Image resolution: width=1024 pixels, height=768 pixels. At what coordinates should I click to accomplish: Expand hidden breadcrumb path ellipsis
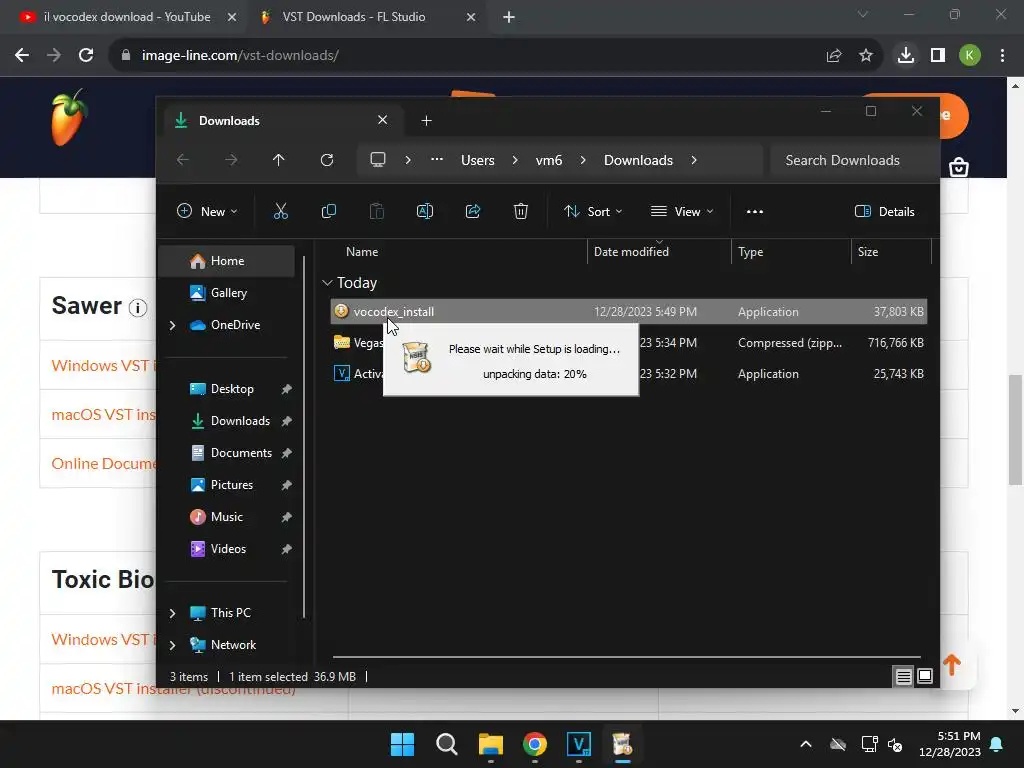(437, 159)
